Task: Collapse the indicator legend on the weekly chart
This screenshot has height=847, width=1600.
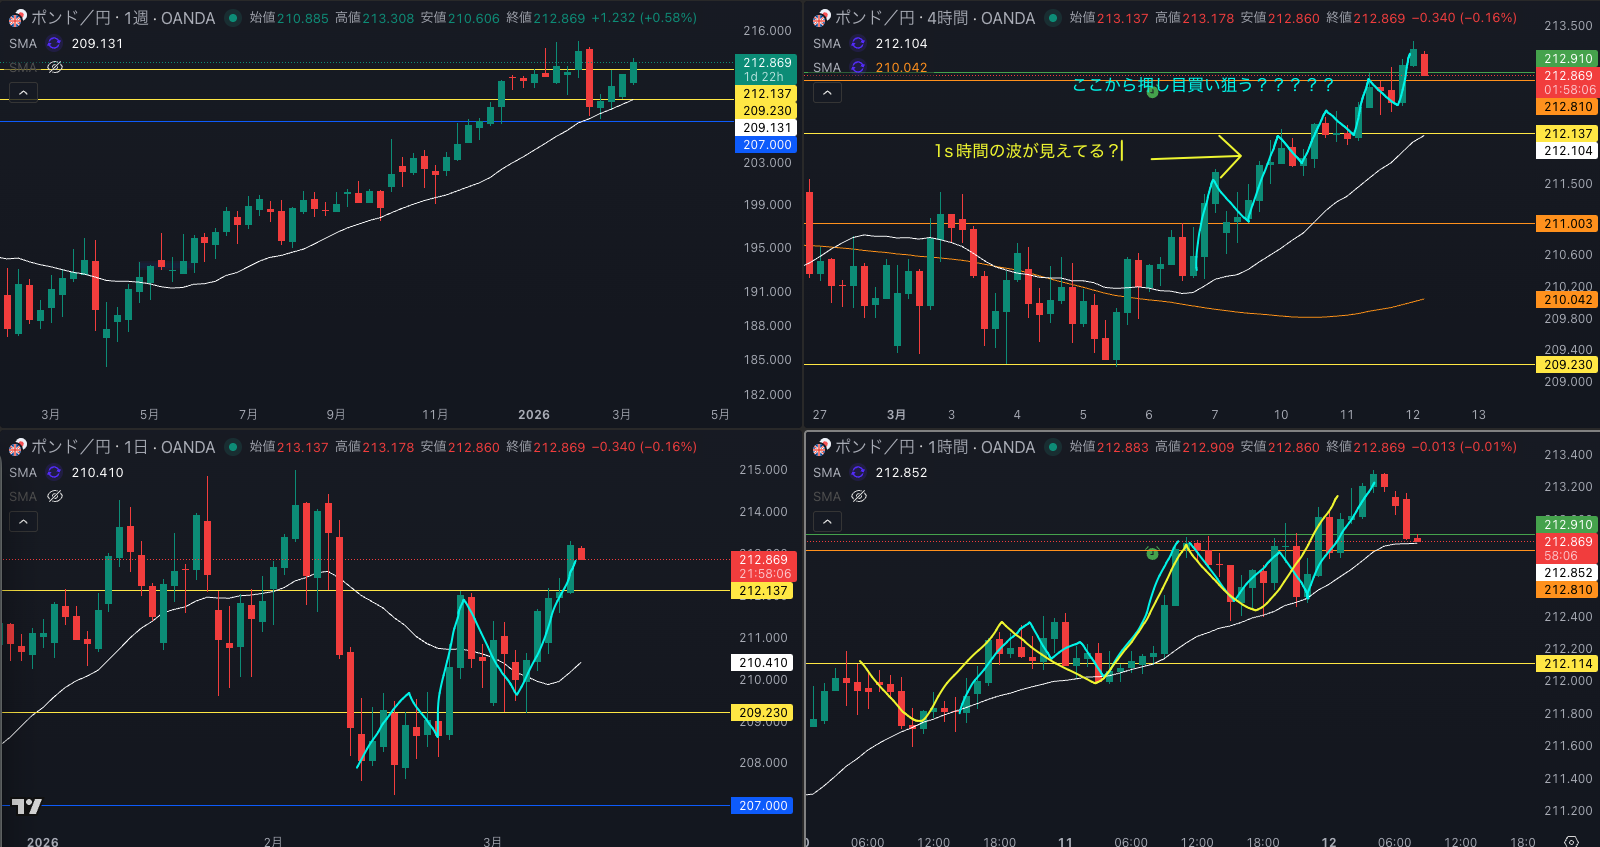Action: click(23, 93)
